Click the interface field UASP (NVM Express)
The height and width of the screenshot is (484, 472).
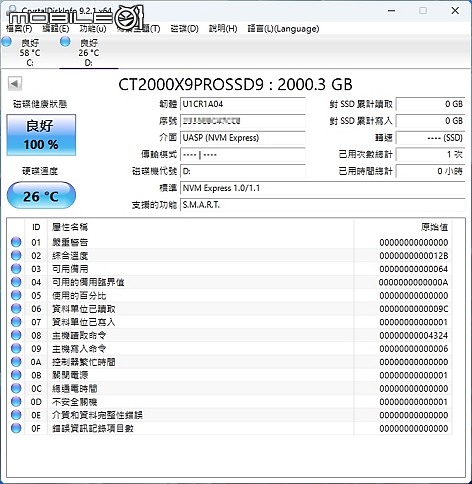coord(243,138)
